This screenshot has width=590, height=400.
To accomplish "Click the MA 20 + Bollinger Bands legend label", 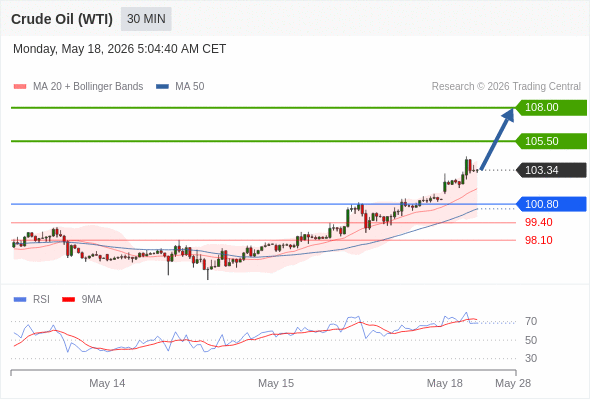I will (88, 87).
